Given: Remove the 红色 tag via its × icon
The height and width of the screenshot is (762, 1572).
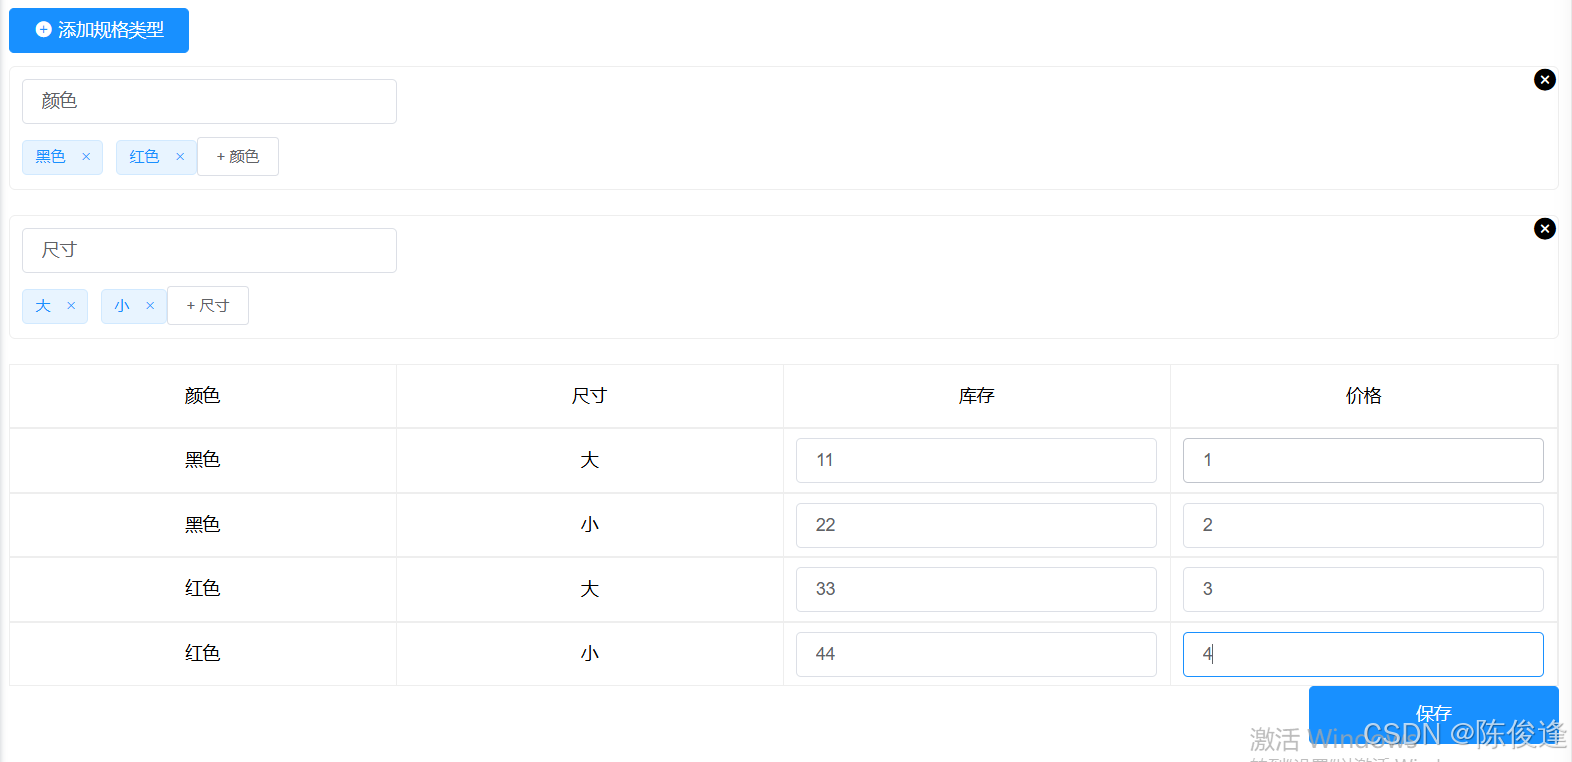Looking at the screenshot, I should coord(180,157).
